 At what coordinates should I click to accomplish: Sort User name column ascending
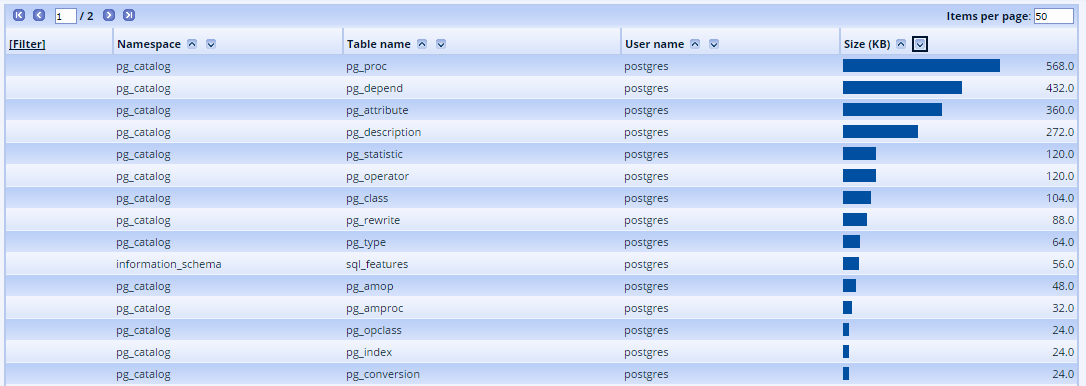695,44
